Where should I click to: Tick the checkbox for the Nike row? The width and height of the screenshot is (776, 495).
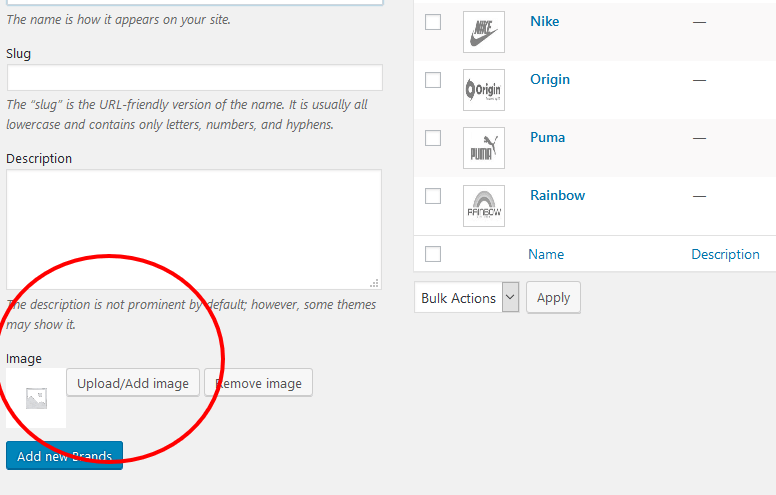click(433, 22)
